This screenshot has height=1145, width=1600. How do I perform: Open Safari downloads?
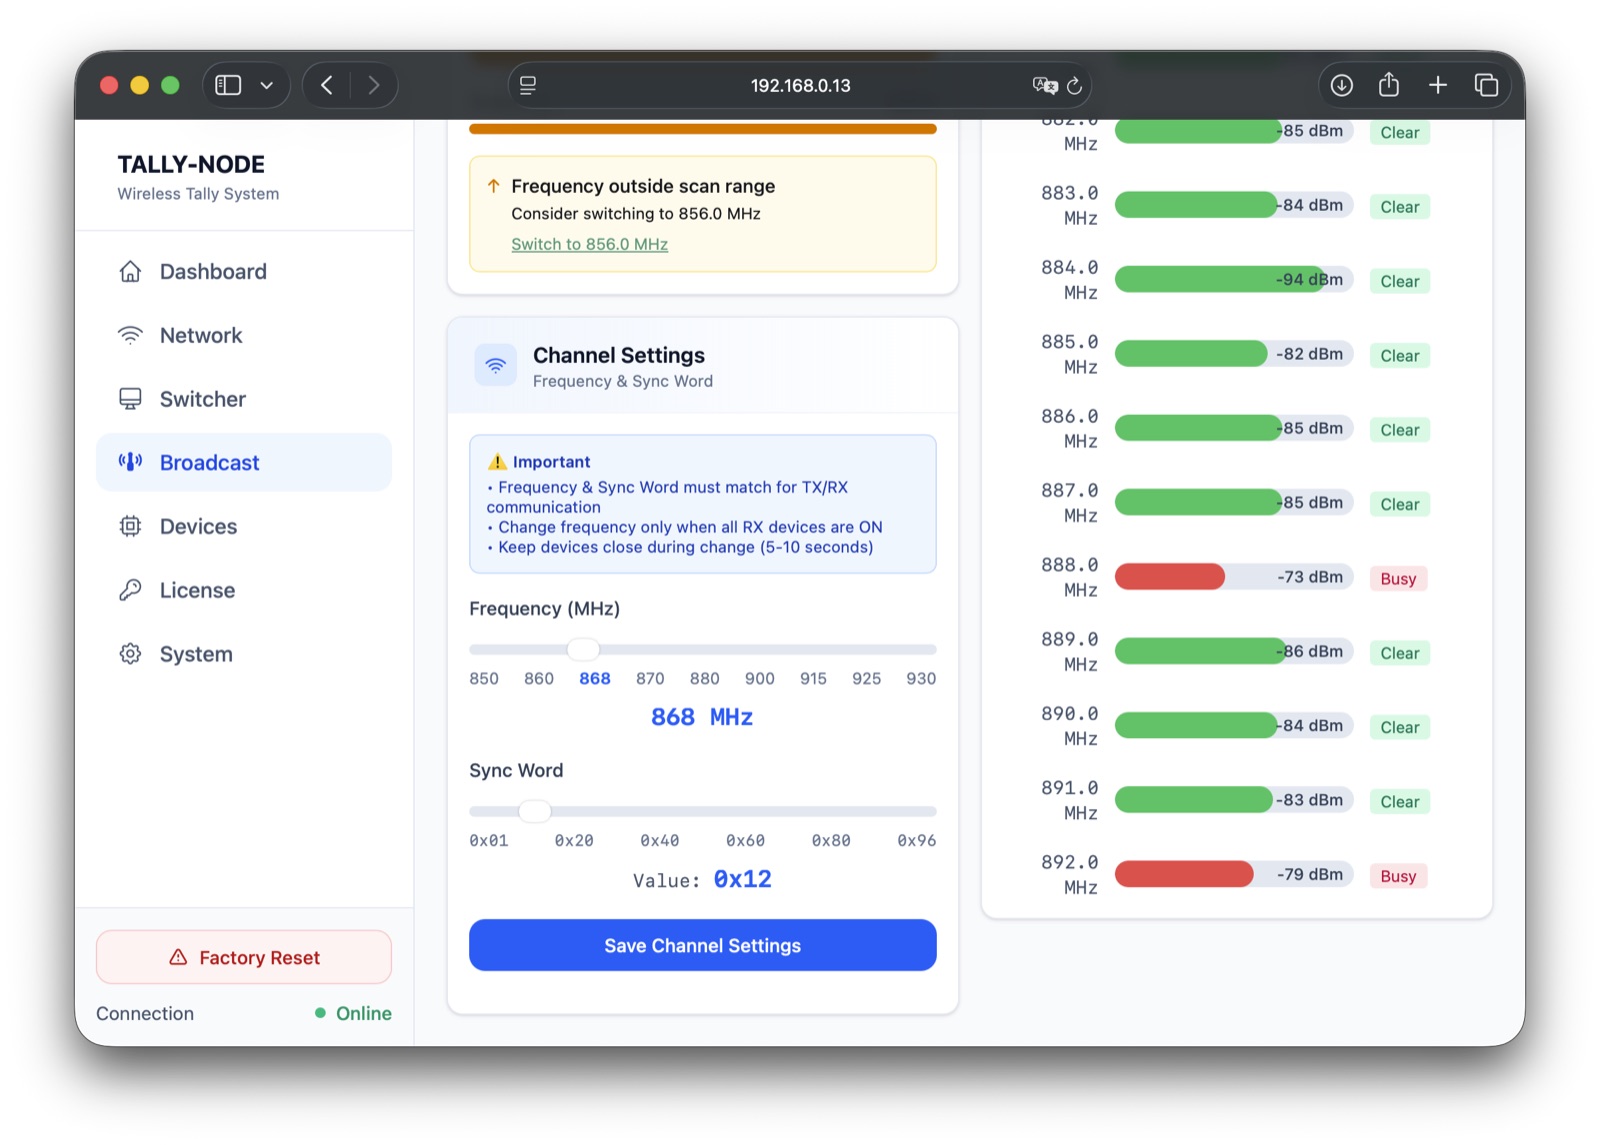tap(1342, 85)
